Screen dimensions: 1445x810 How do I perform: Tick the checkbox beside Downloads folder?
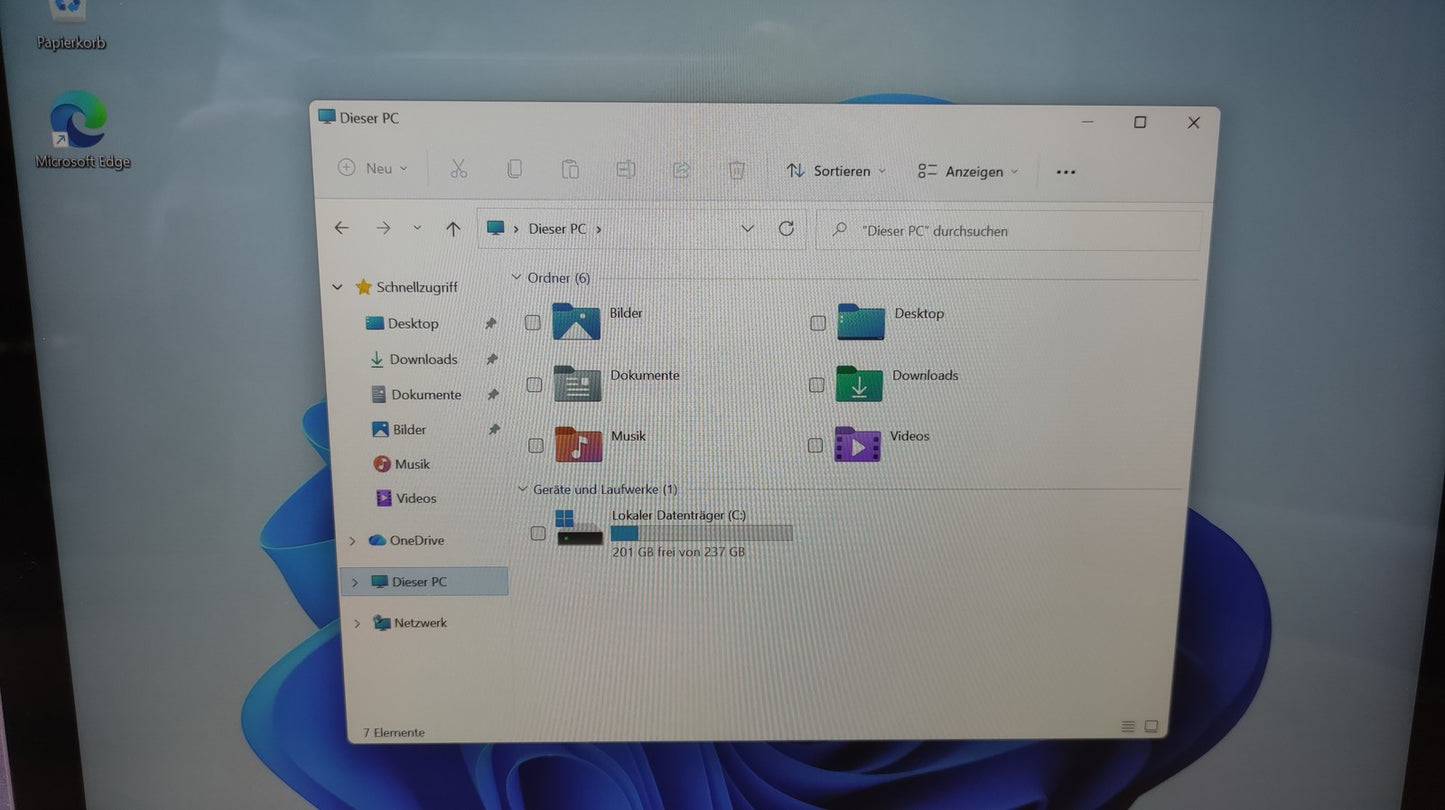817,385
